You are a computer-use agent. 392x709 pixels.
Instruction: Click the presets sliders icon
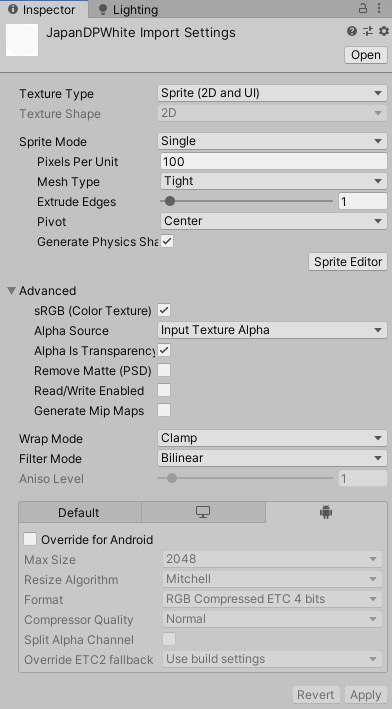coord(368,31)
